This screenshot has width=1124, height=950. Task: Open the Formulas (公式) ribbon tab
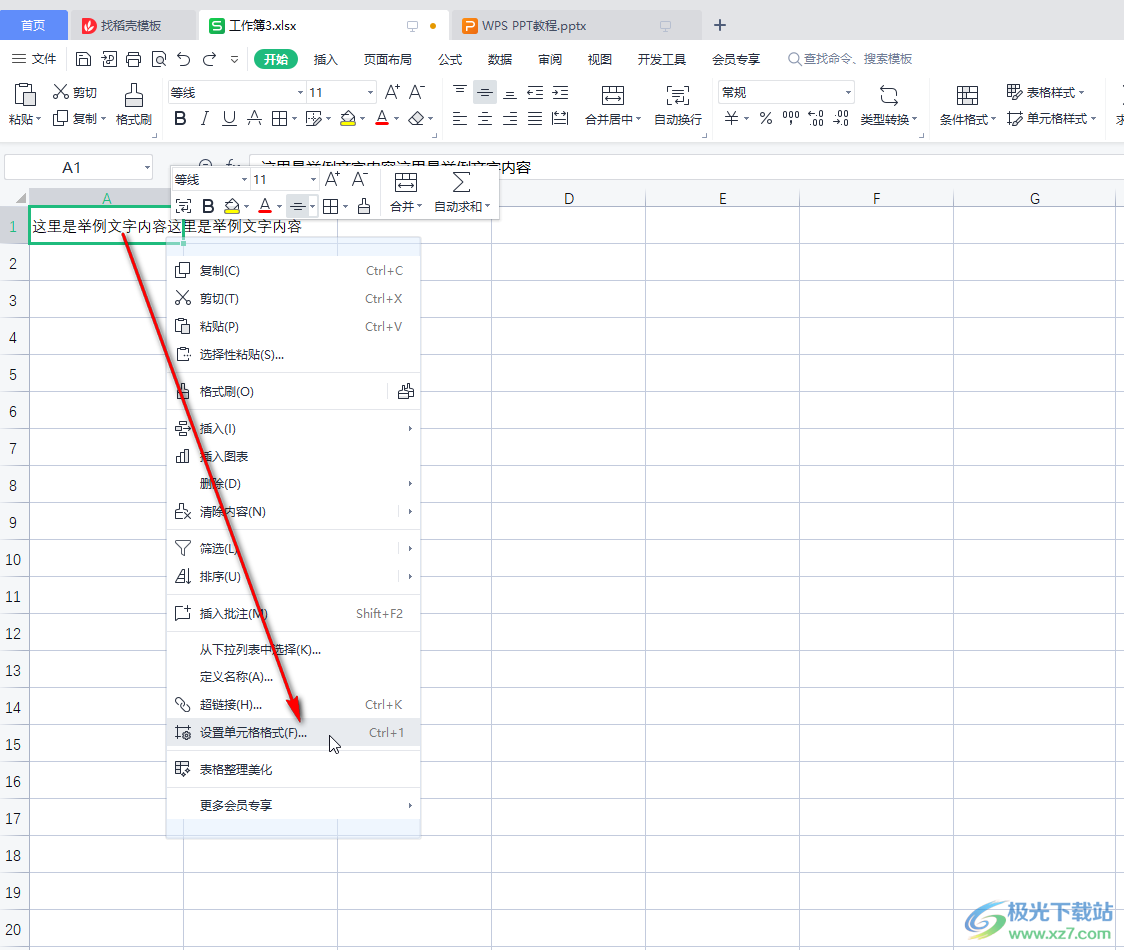pos(450,60)
